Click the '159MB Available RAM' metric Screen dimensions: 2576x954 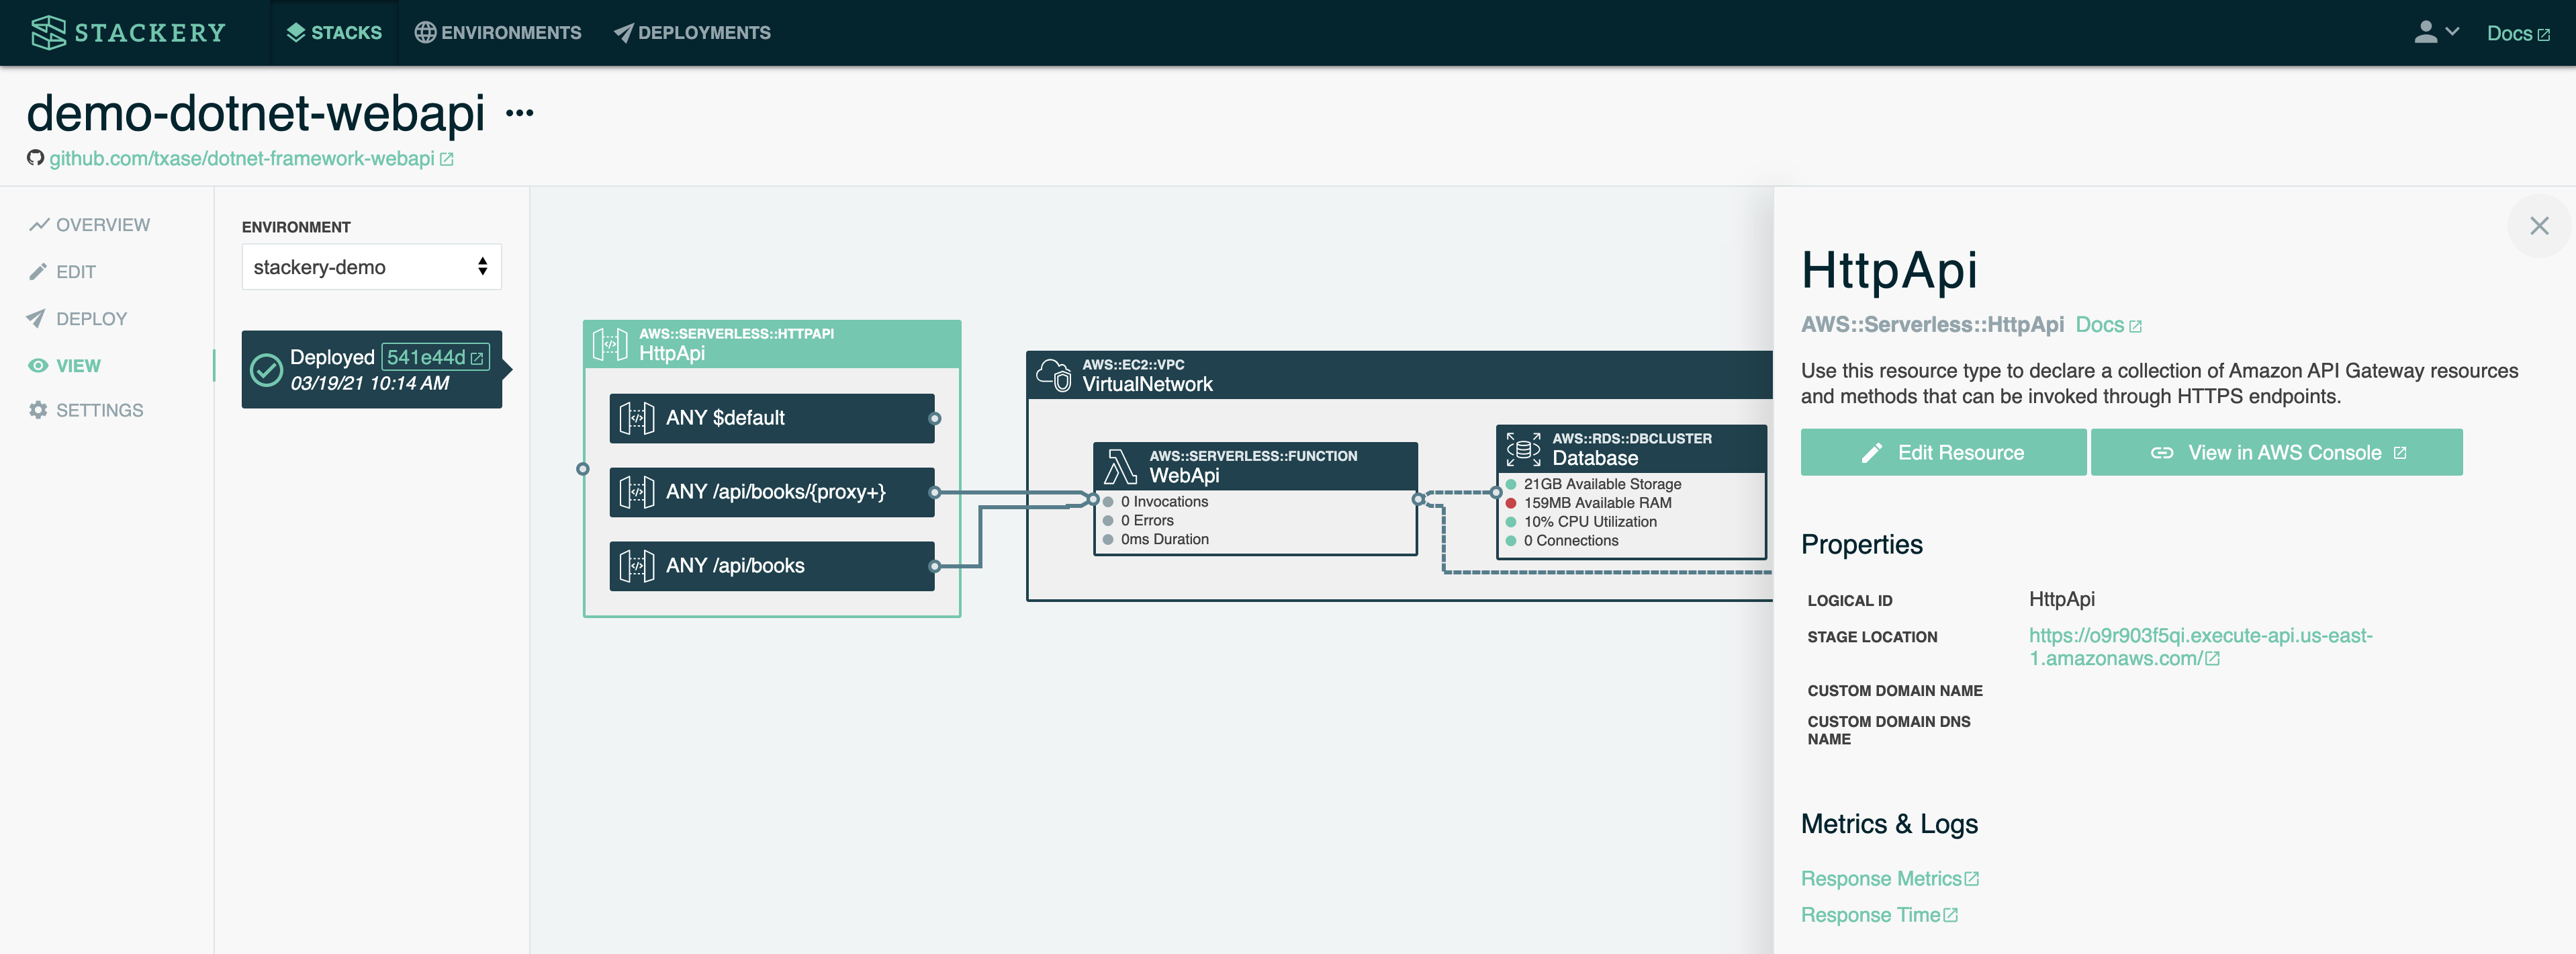(1589, 503)
